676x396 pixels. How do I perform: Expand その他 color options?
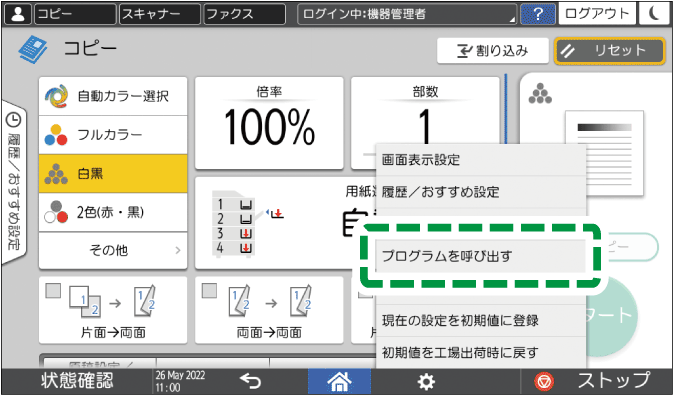pos(113,250)
